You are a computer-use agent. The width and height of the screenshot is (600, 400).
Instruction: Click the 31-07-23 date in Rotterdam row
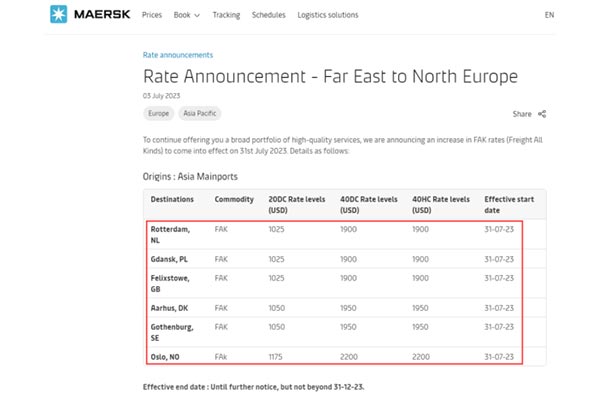499,229
